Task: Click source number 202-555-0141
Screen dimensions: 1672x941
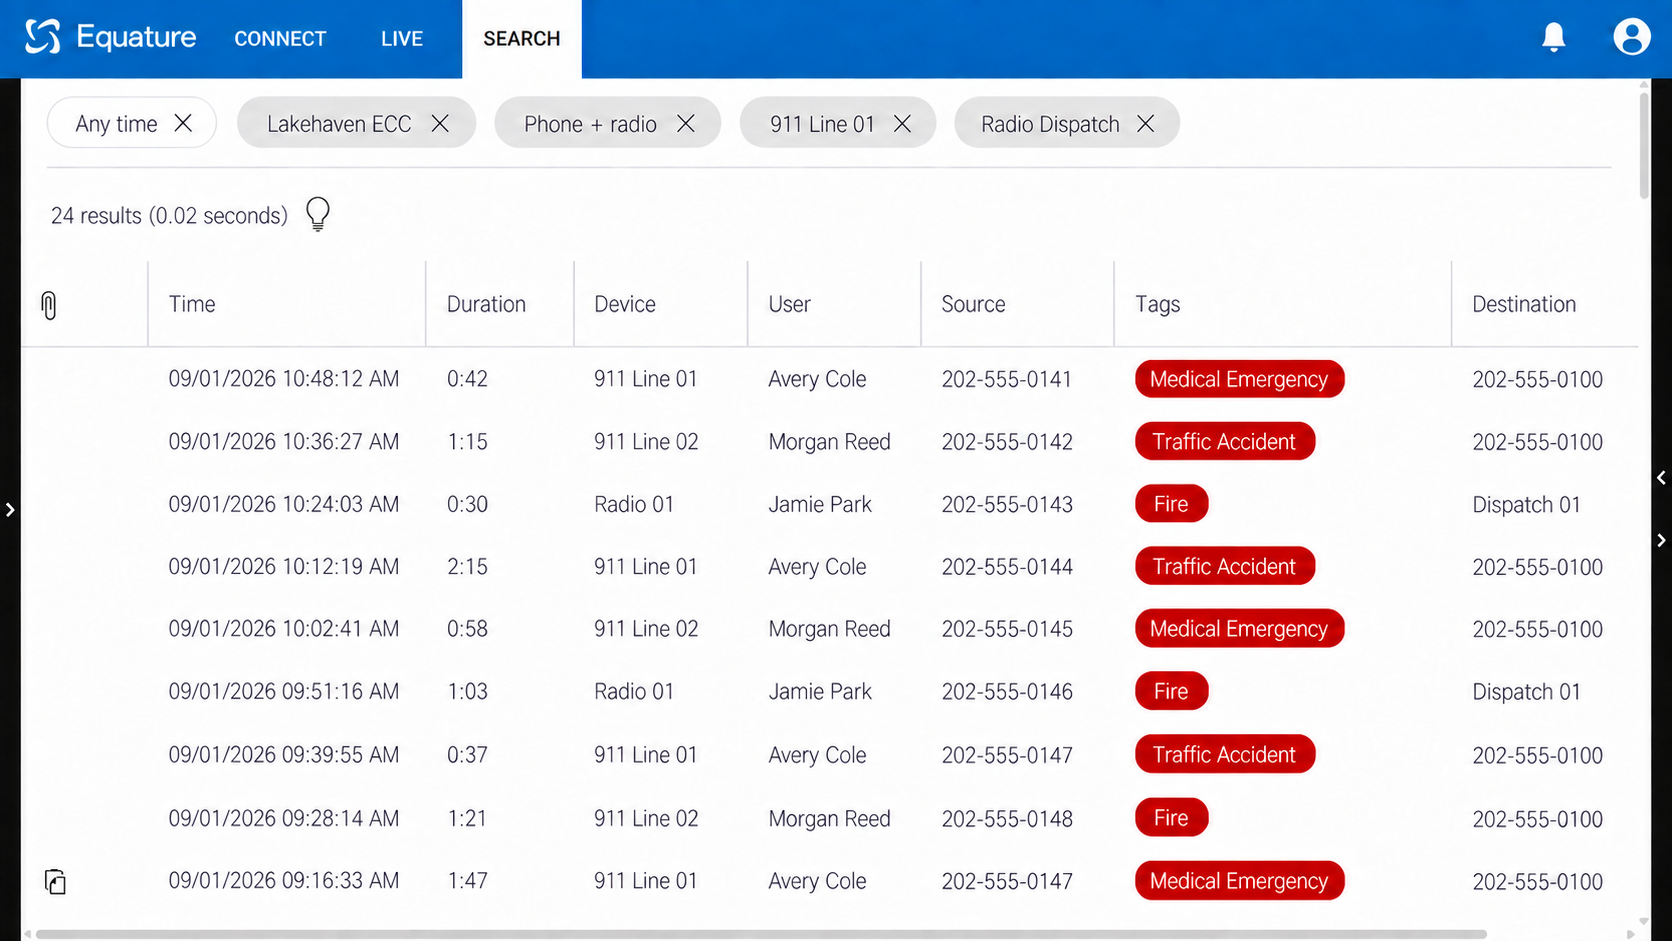Action: (x=1006, y=379)
